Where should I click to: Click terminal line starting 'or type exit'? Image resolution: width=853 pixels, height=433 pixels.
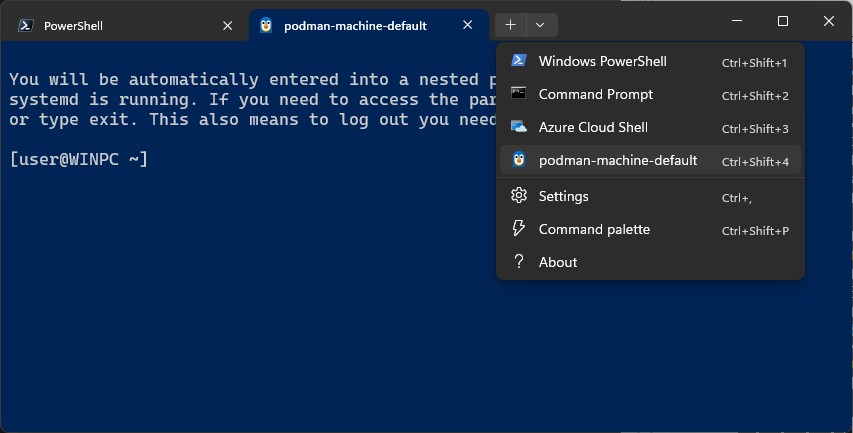[x=252, y=120]
